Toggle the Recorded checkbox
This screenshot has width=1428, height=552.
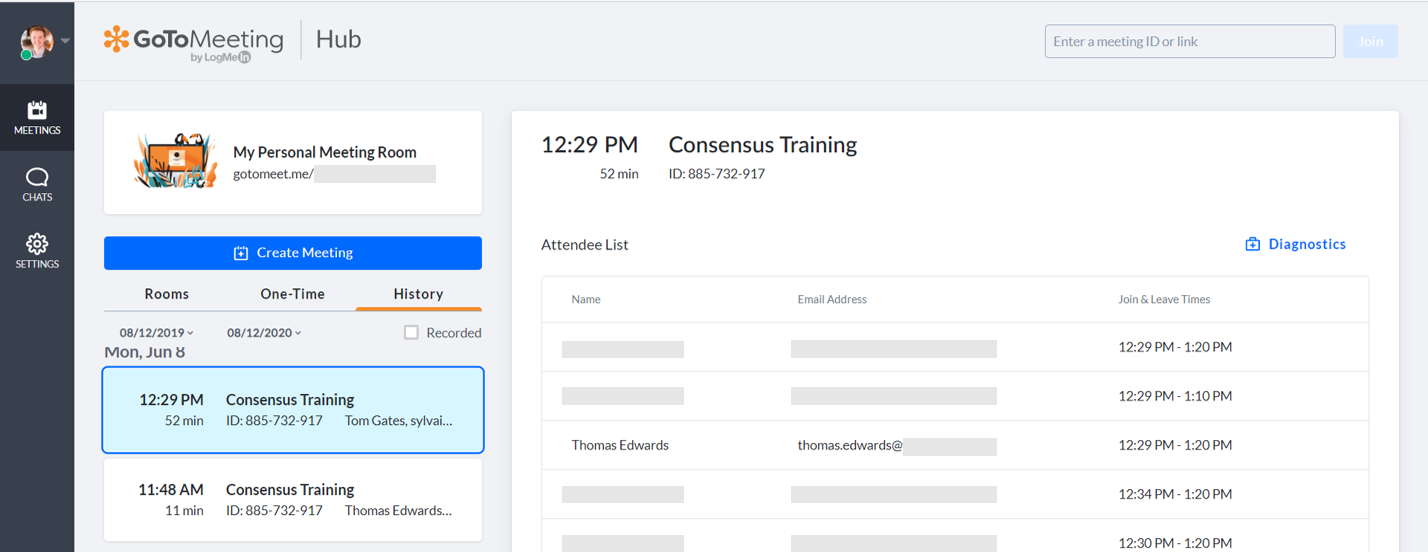411,333
